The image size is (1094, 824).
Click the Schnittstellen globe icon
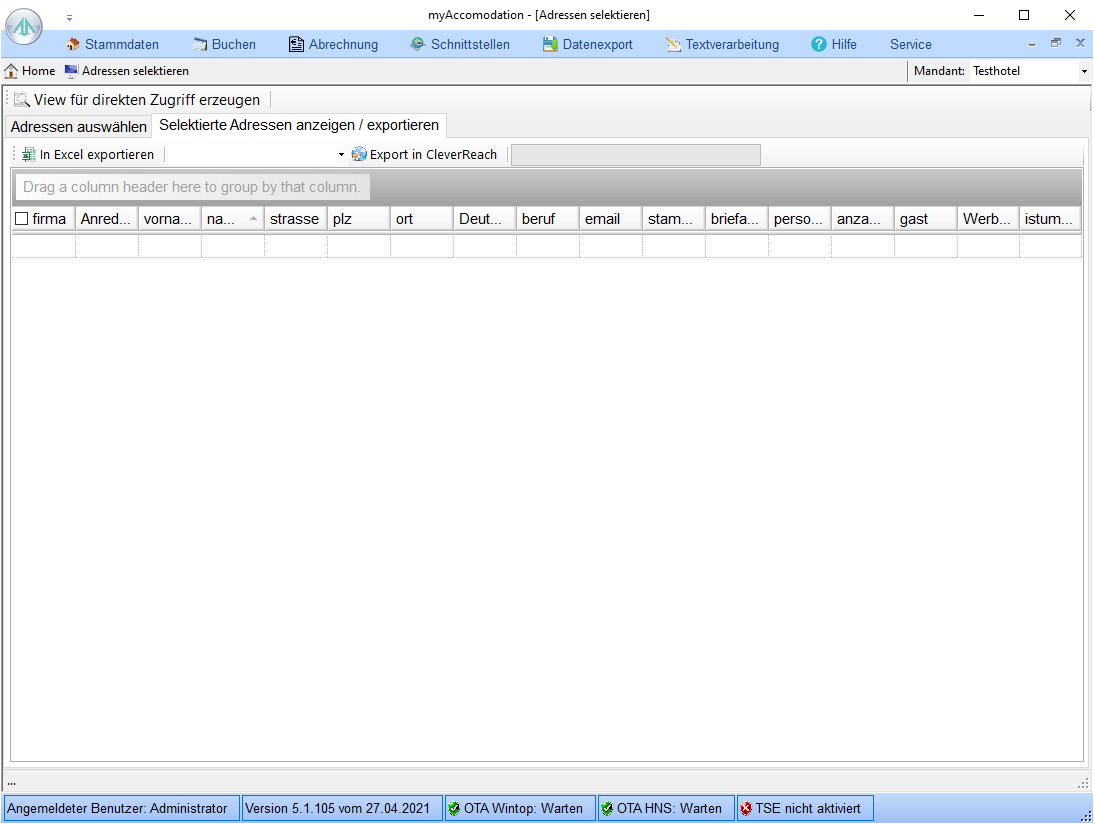418,44
